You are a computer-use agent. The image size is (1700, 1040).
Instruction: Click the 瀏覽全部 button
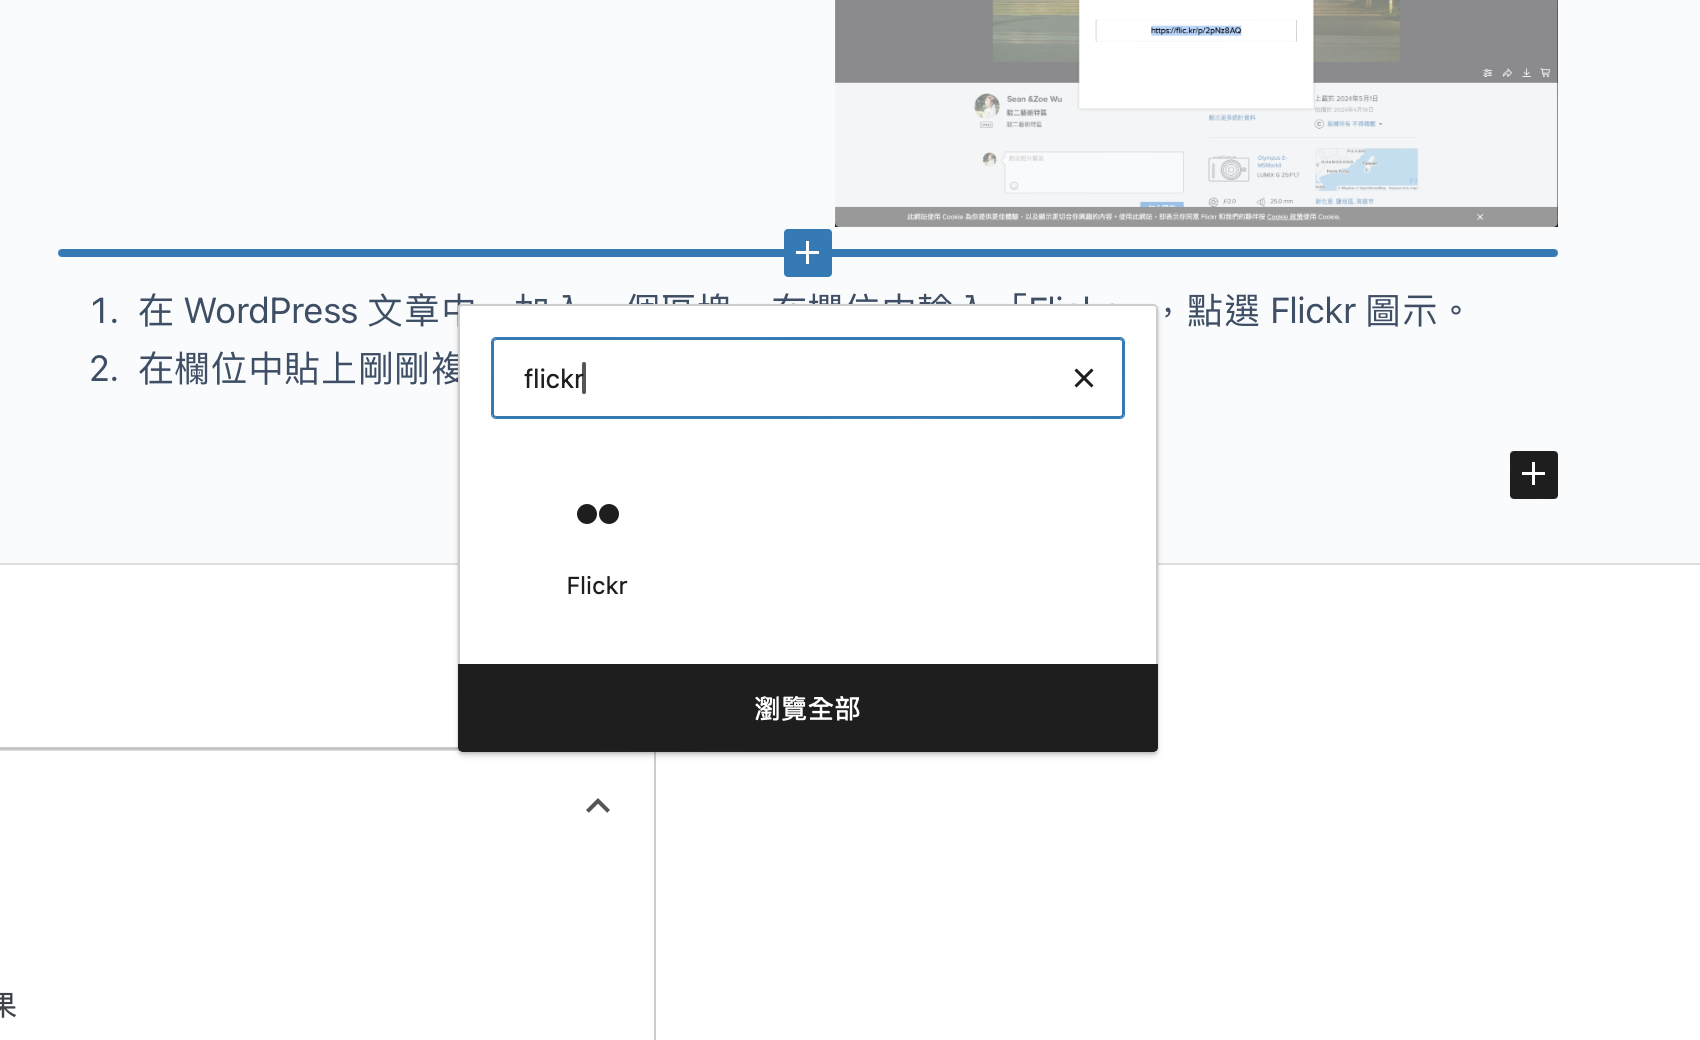[807, 708]
